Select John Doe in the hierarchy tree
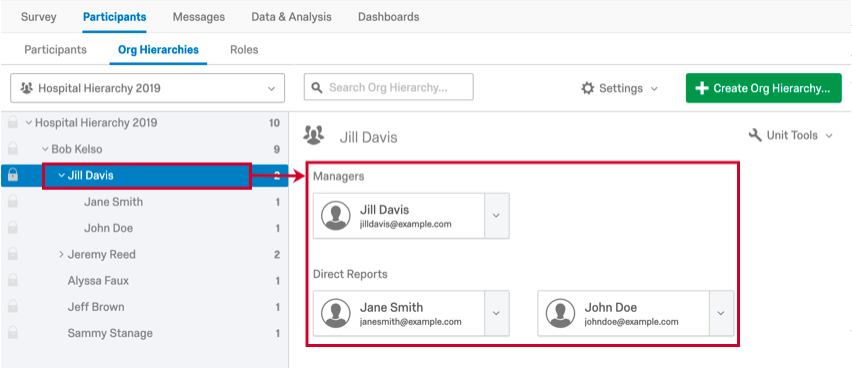Image resolution: width=852 pixels, height=368 pixels. [x=108, y=228]
